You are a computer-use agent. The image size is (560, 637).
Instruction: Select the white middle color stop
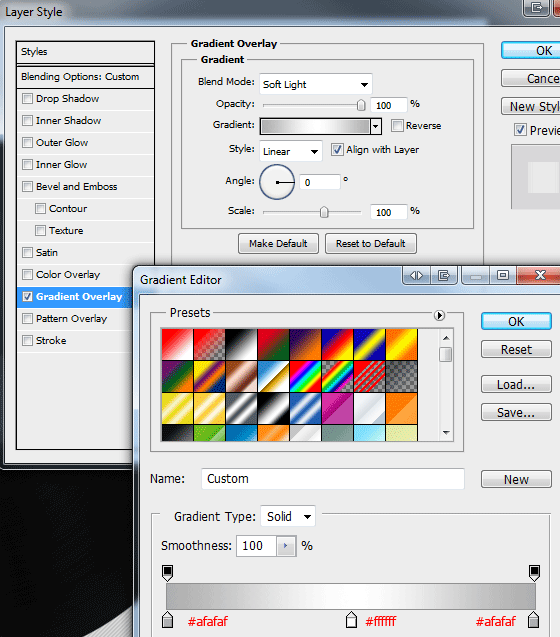[x=352, y=620]
